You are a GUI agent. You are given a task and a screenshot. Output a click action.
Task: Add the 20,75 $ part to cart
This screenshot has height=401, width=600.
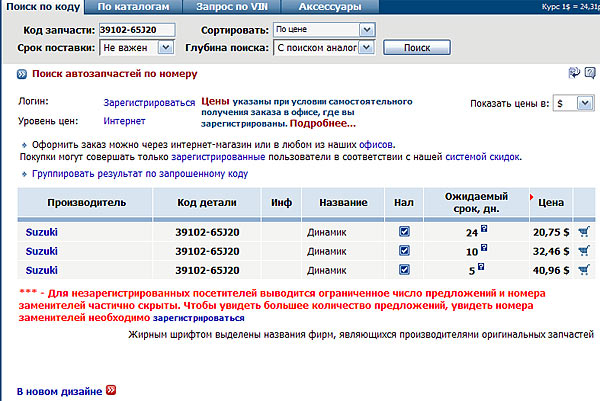584,231
